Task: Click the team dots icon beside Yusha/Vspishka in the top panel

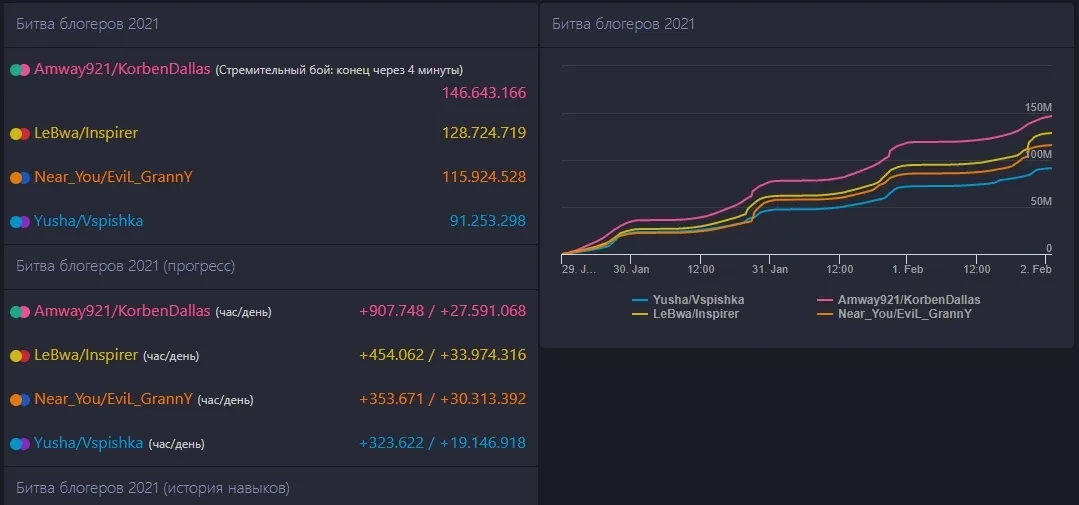Action: coord(20,221)
